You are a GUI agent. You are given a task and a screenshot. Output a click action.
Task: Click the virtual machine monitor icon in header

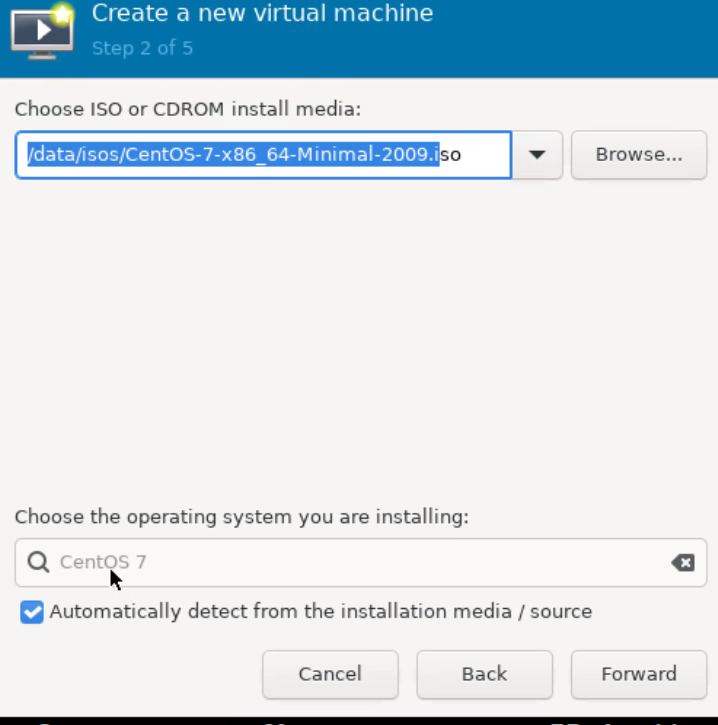(x=40, y=32)
